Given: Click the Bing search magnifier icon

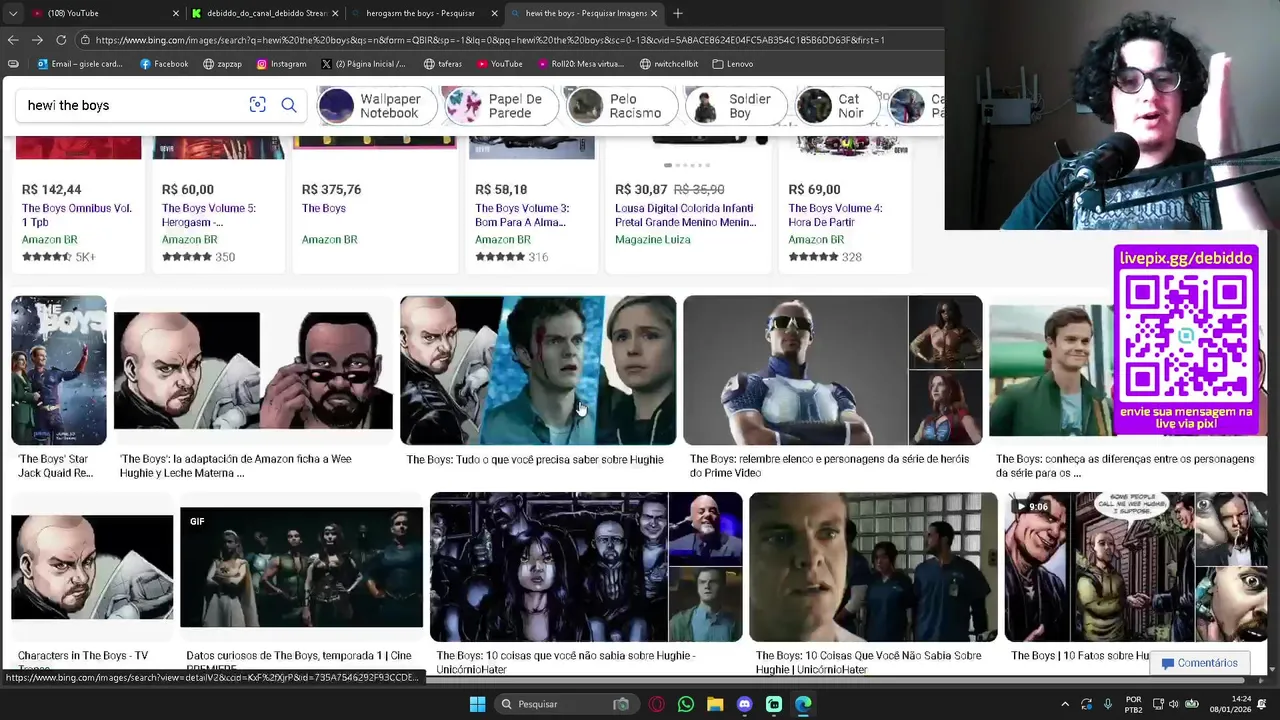Looking at the screenshot, I should 289,105.
